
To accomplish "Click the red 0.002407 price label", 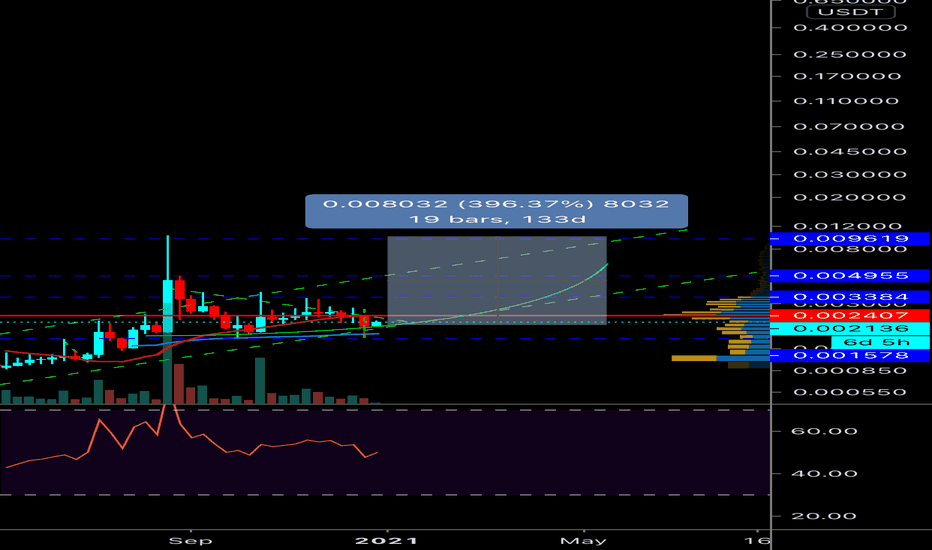I will point(850,315).
